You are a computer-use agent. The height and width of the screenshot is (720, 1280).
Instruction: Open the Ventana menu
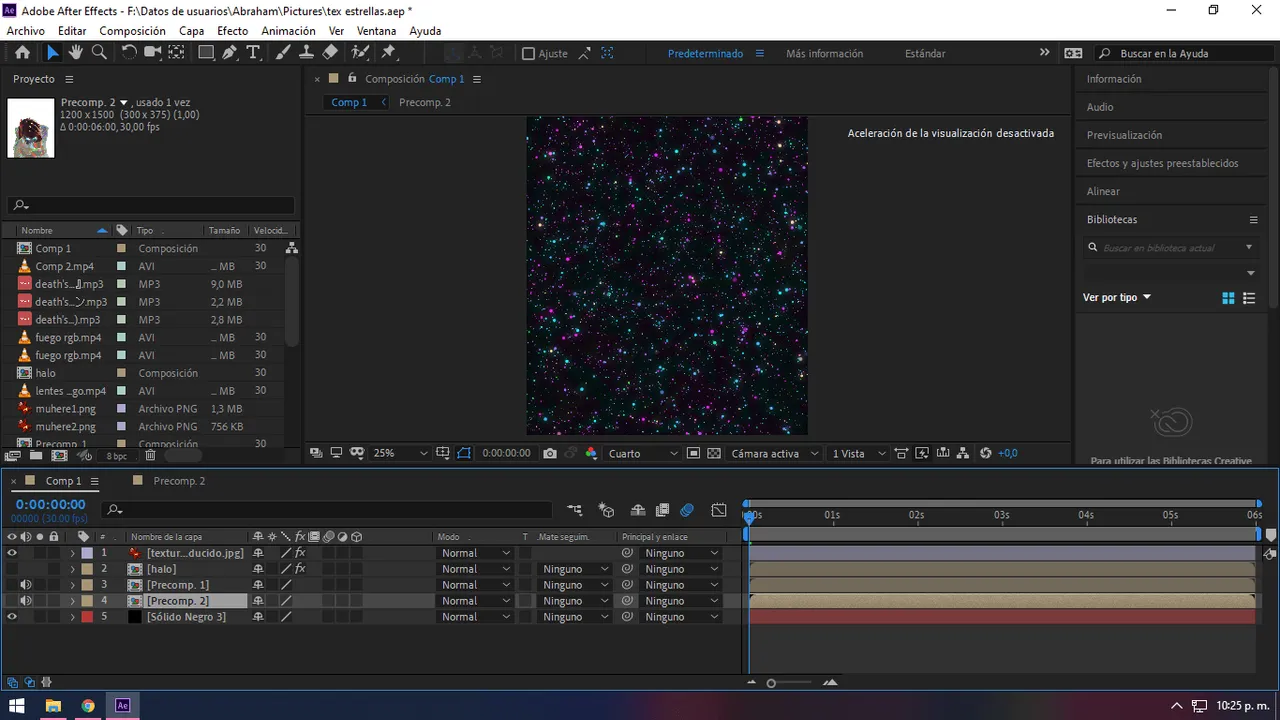pos(376,31)
